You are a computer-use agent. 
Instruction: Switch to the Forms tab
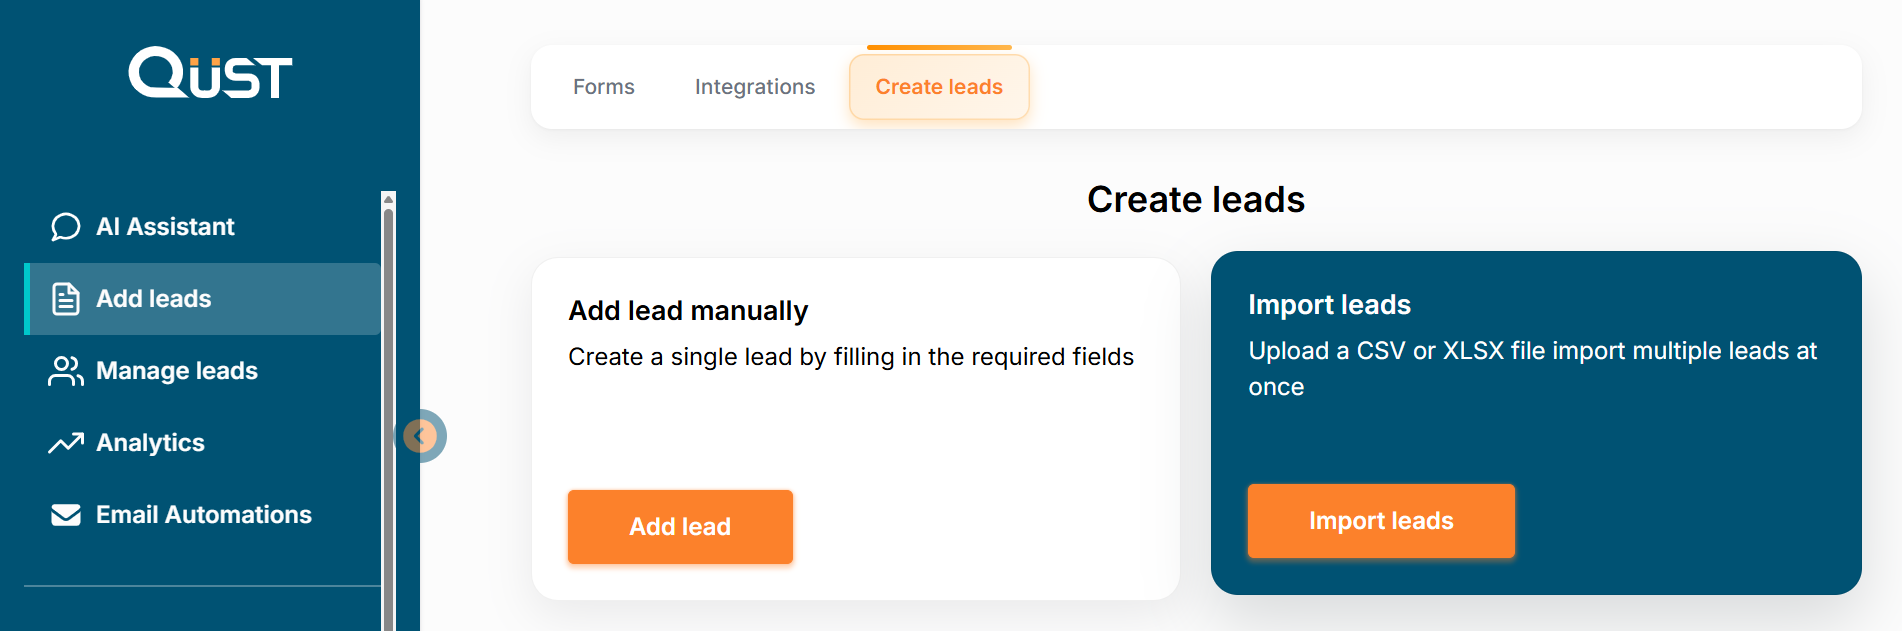pos(604,87)
